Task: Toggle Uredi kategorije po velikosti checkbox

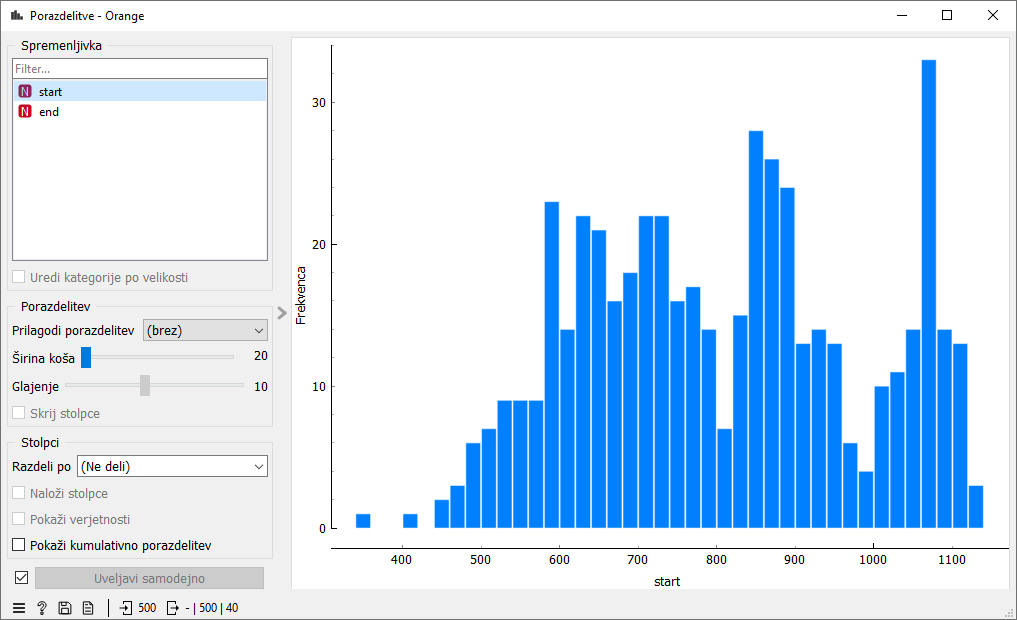Action: (19, 277)
